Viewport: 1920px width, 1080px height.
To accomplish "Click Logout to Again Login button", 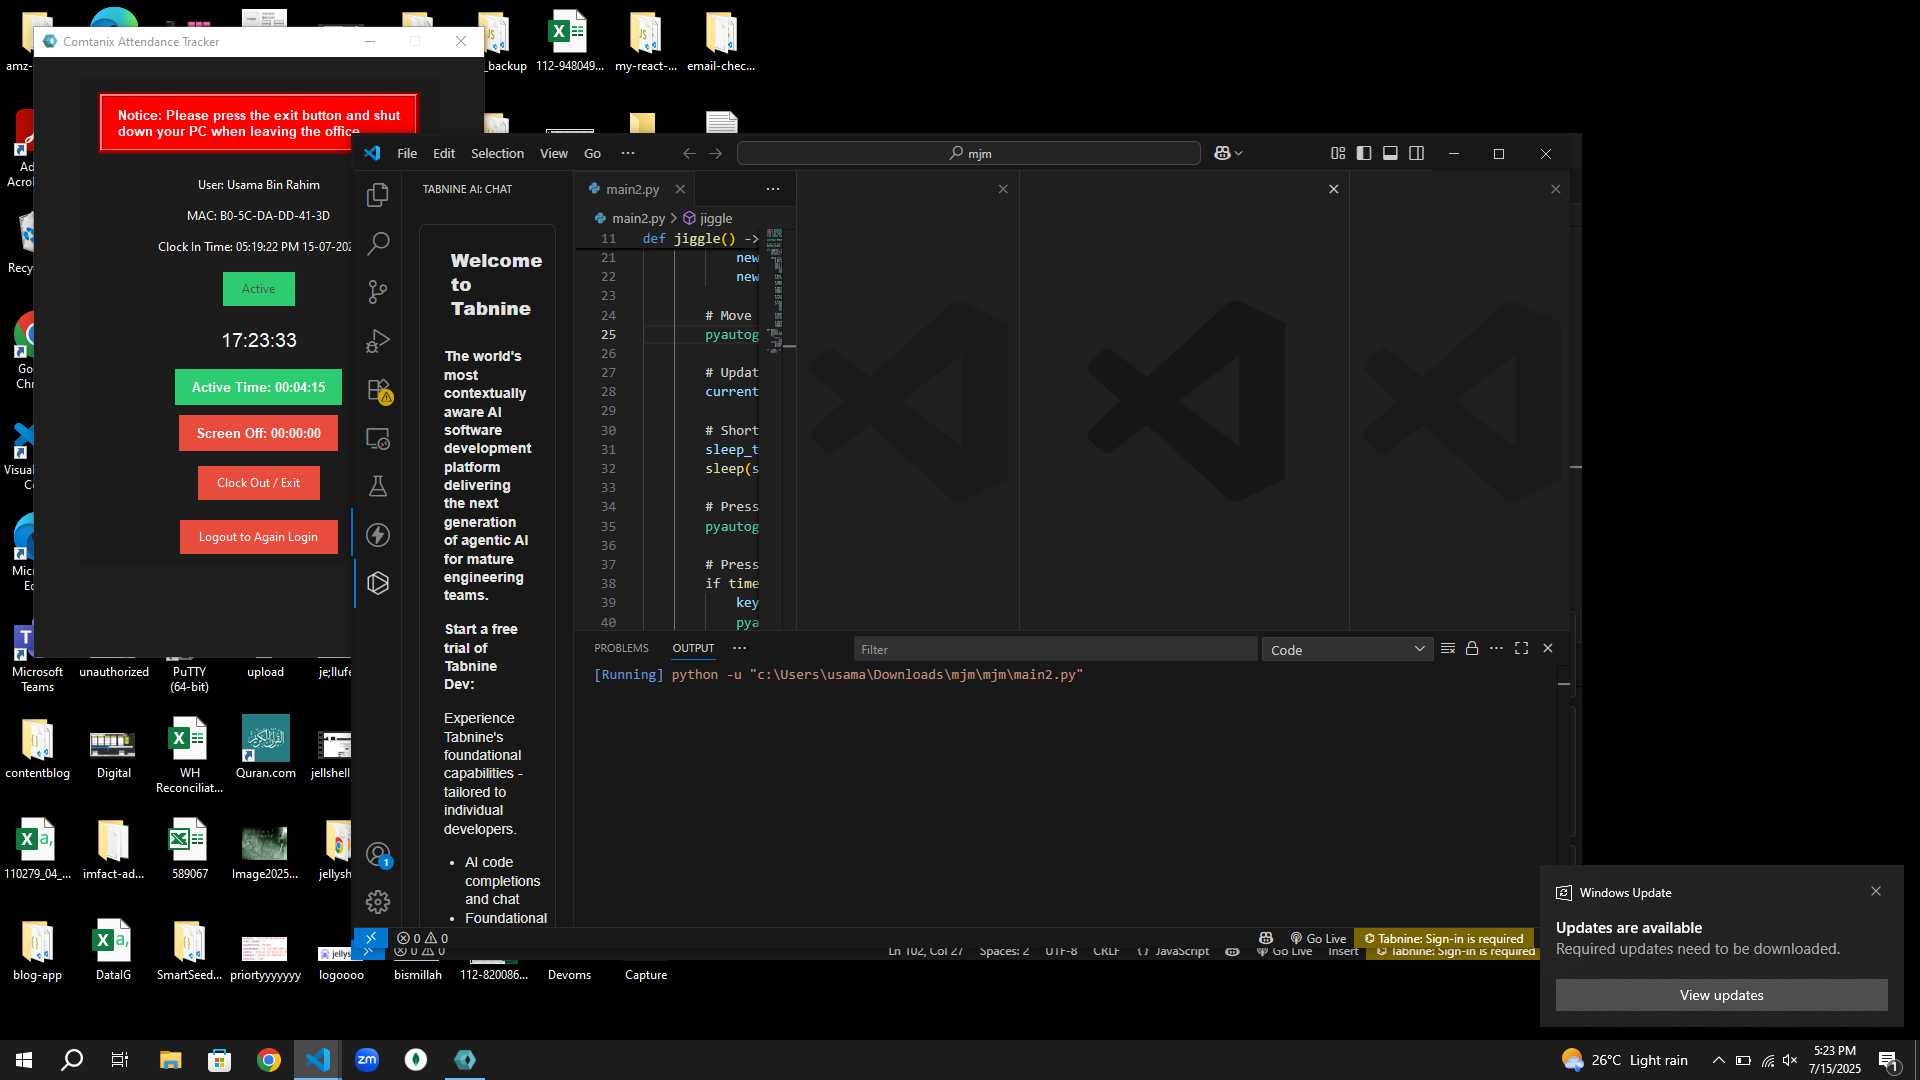I will pyautogui.click(x=258, y=537).
